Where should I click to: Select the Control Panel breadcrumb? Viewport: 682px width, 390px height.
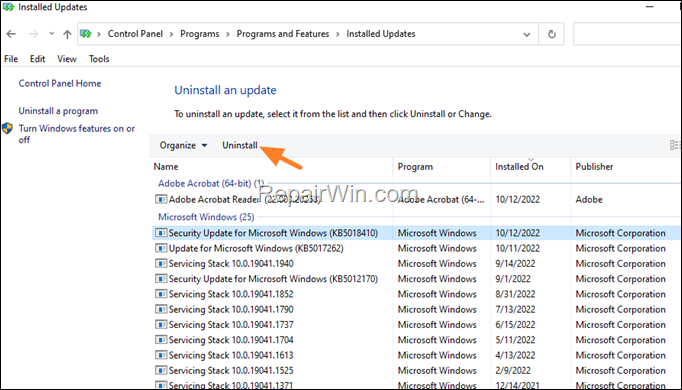[135, 34]
